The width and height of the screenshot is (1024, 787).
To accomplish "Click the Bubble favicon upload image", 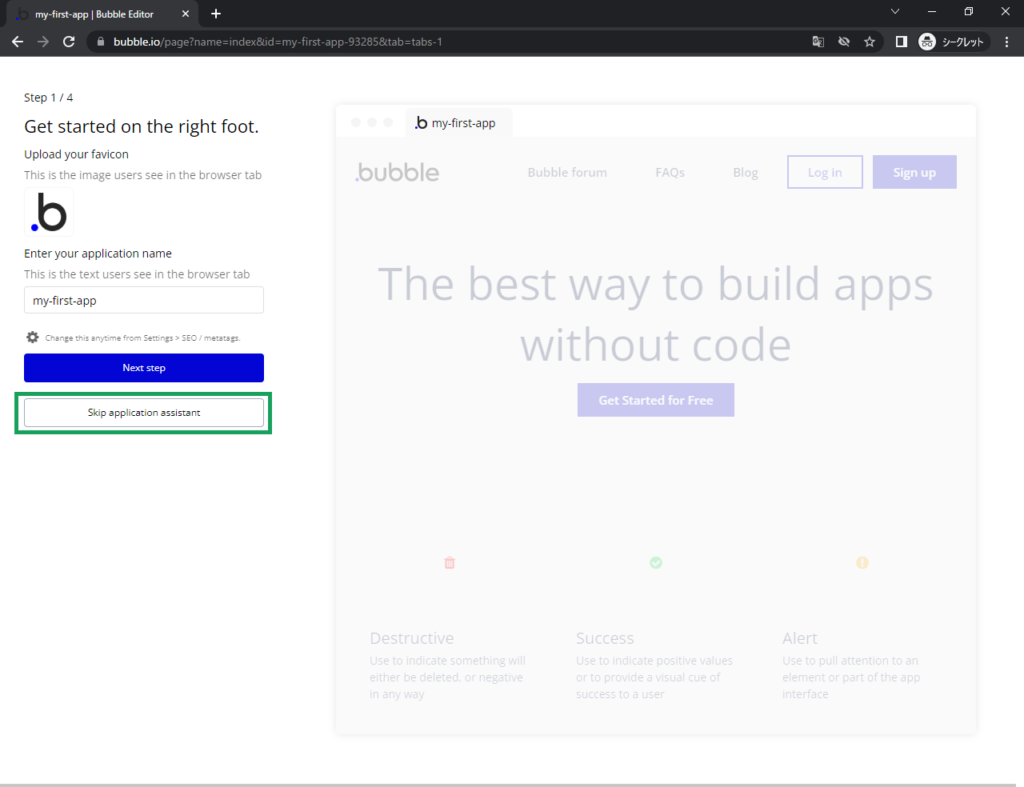I will (x=49, y=213).
